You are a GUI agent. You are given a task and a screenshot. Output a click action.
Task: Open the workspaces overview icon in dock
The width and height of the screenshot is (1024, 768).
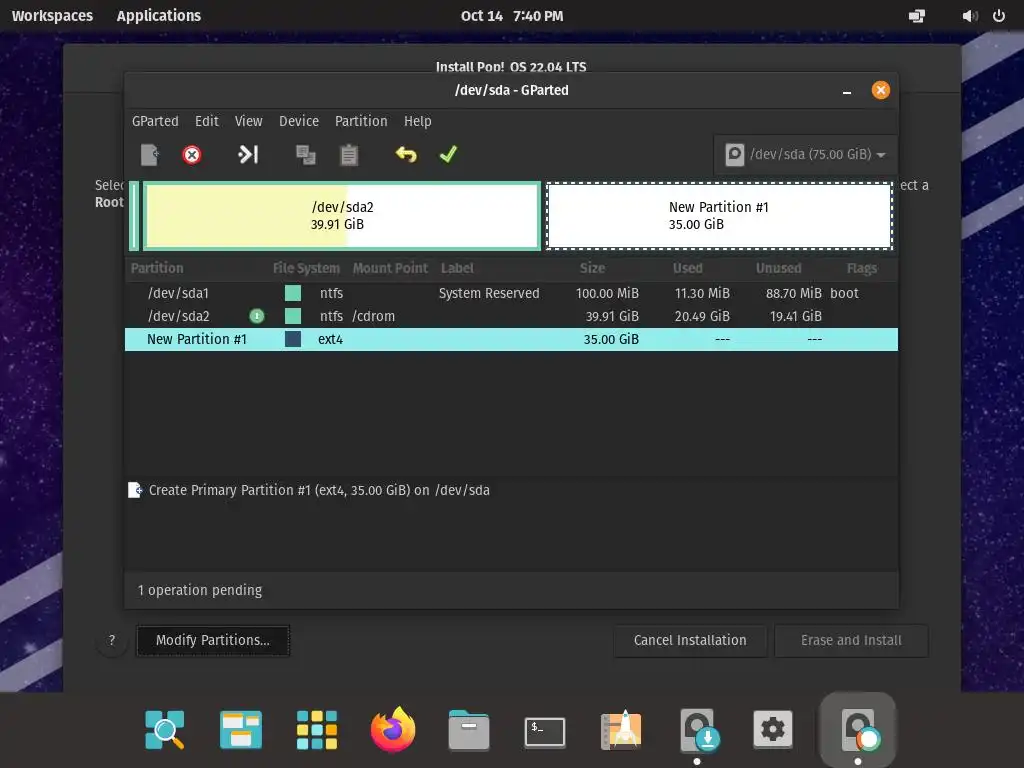(241, 729)
